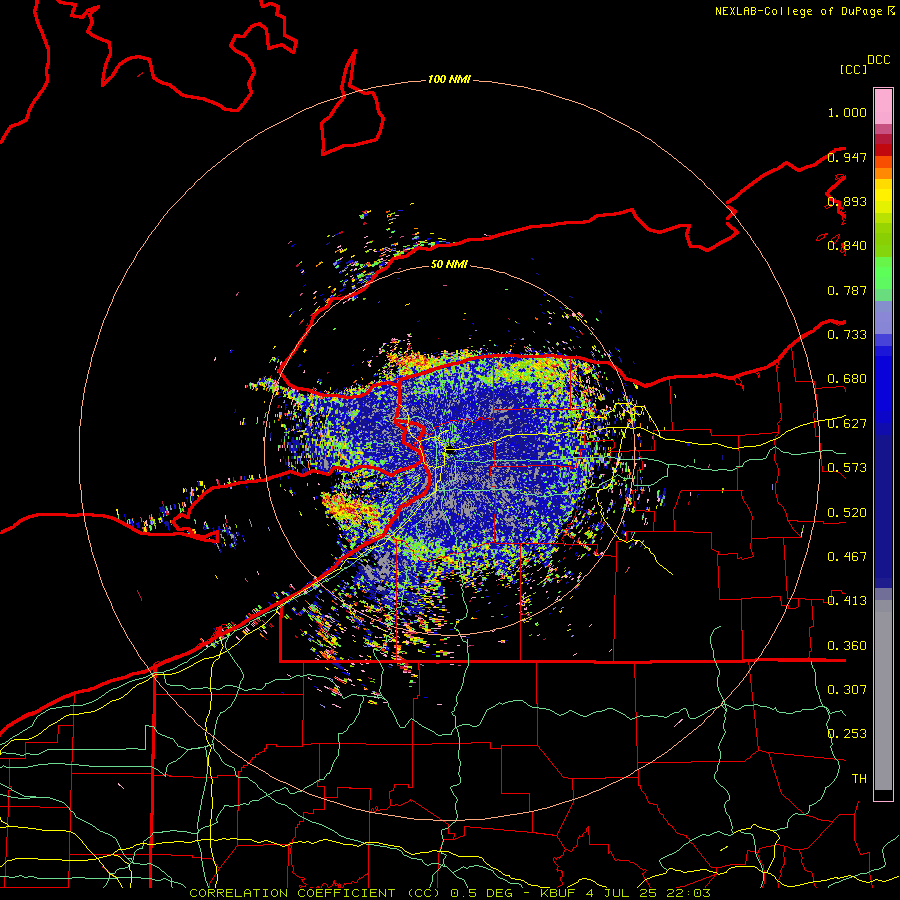
Task: Pick the light pink segment of the color bar
Action: (883, 106)
